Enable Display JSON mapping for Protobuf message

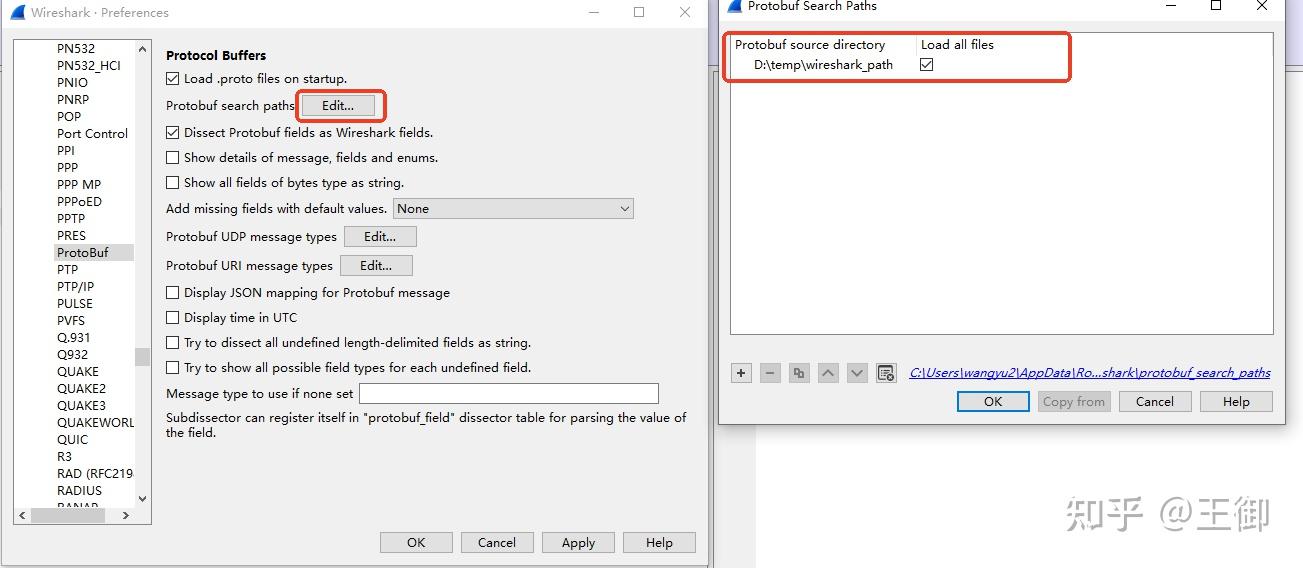(x=173, y=293)
